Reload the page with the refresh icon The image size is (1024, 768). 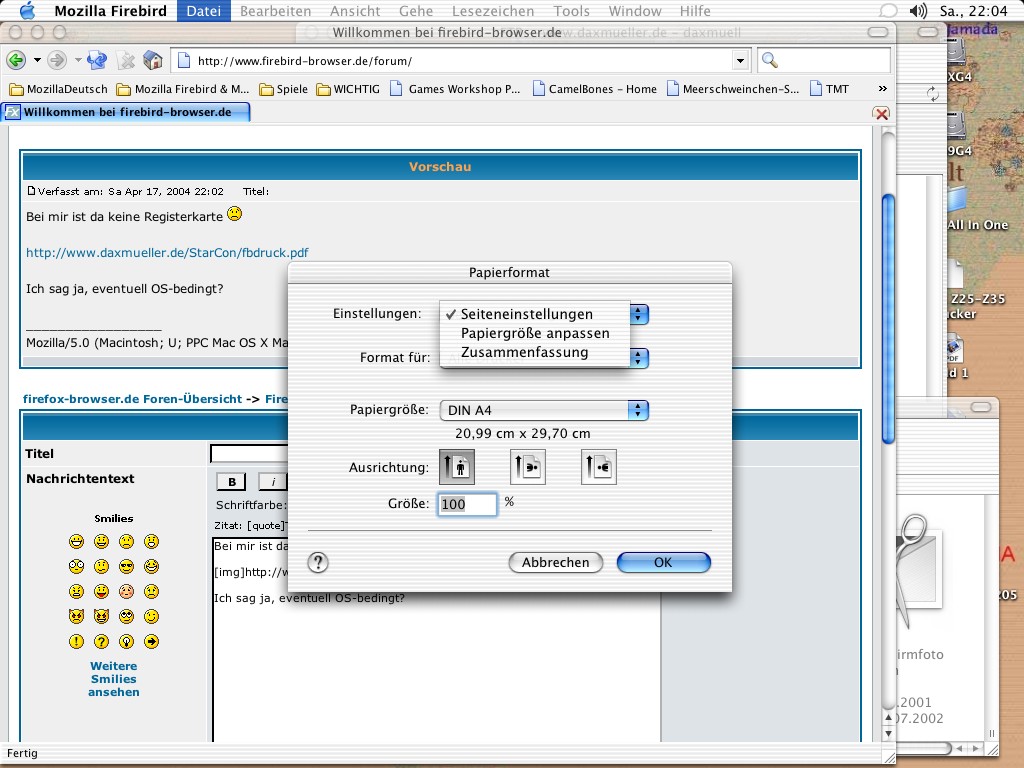97,61
